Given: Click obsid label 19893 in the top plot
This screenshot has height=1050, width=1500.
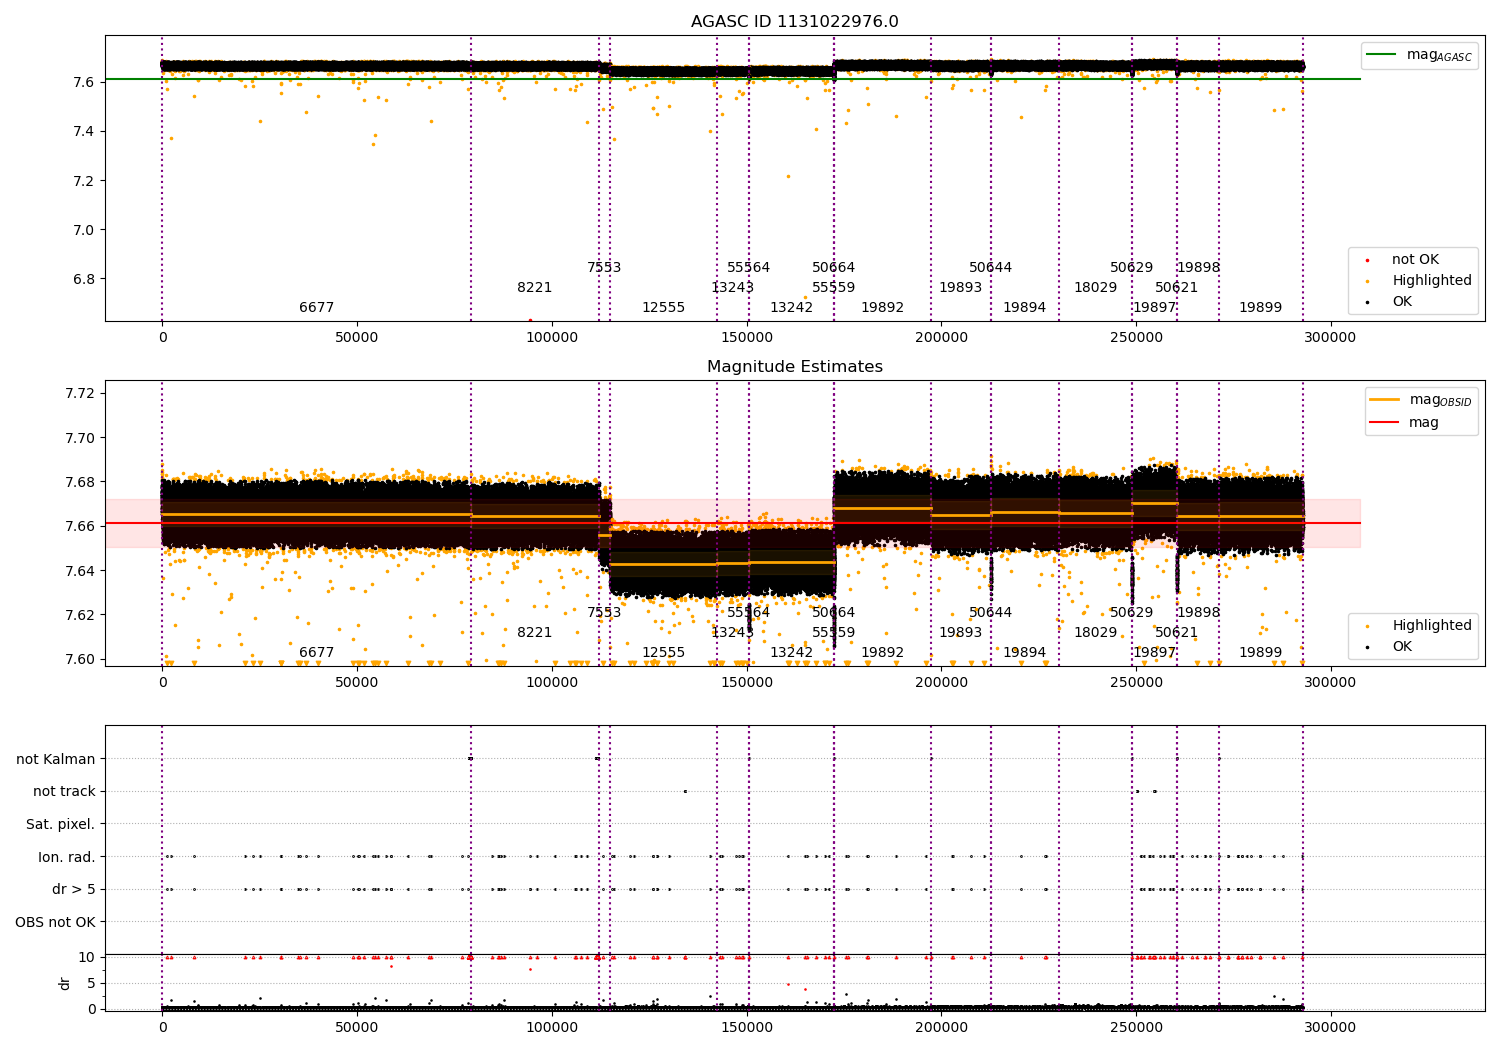Looking at the screenshot, I should point(961,288).
